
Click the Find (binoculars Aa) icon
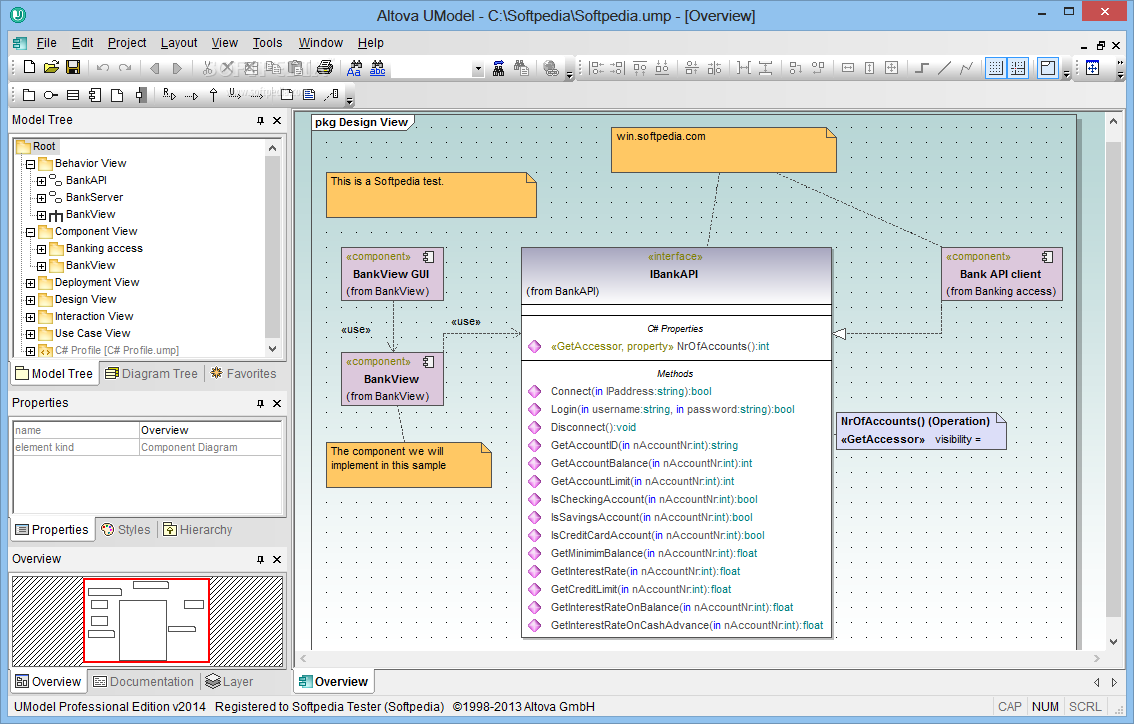[x=354, y=68]
